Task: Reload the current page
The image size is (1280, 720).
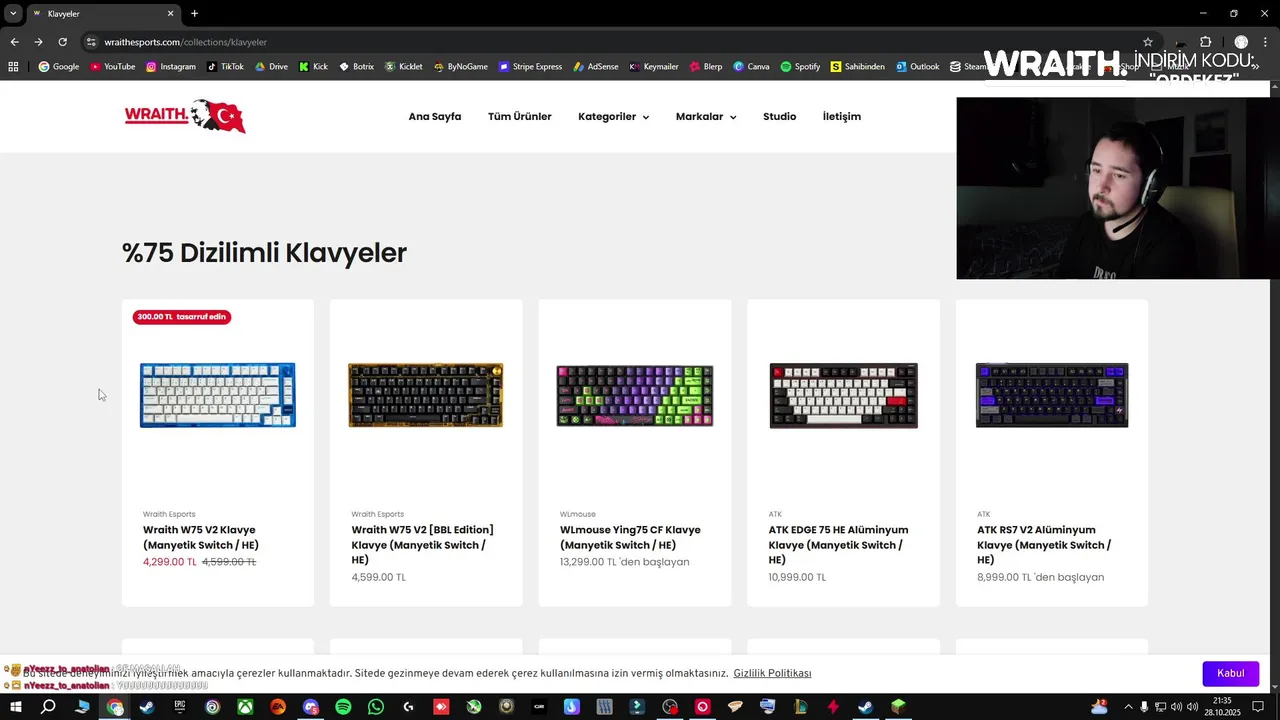Action: pos(62,42)
